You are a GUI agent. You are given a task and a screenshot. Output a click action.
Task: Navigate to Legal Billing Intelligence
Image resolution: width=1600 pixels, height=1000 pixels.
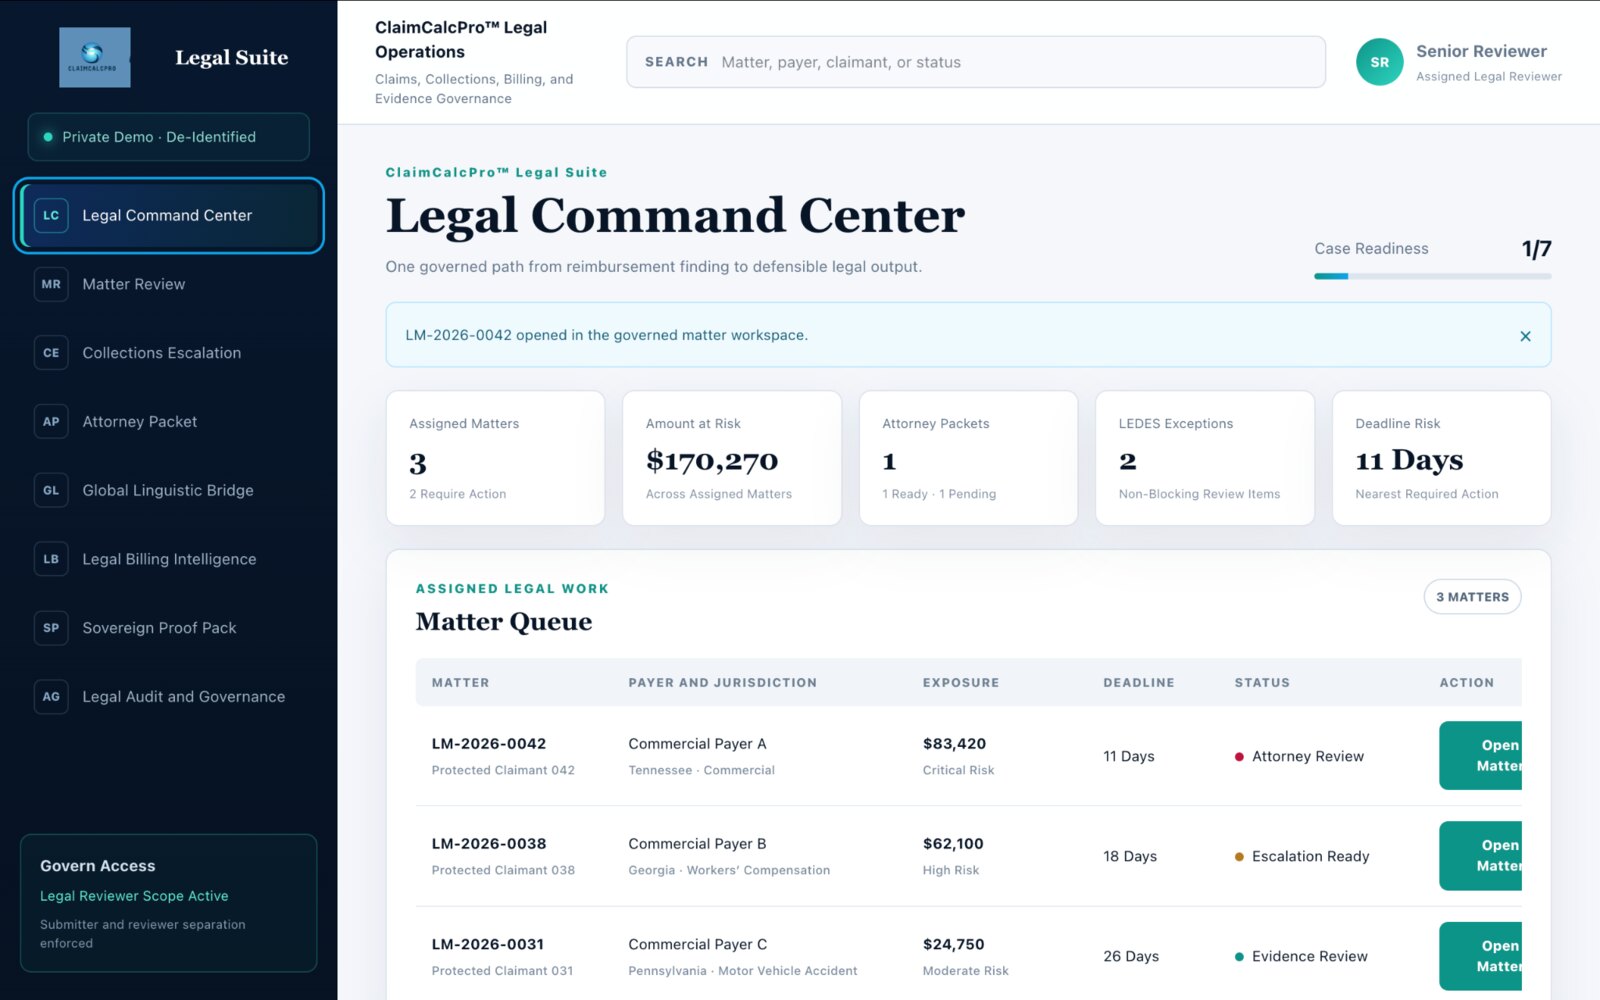168,559
